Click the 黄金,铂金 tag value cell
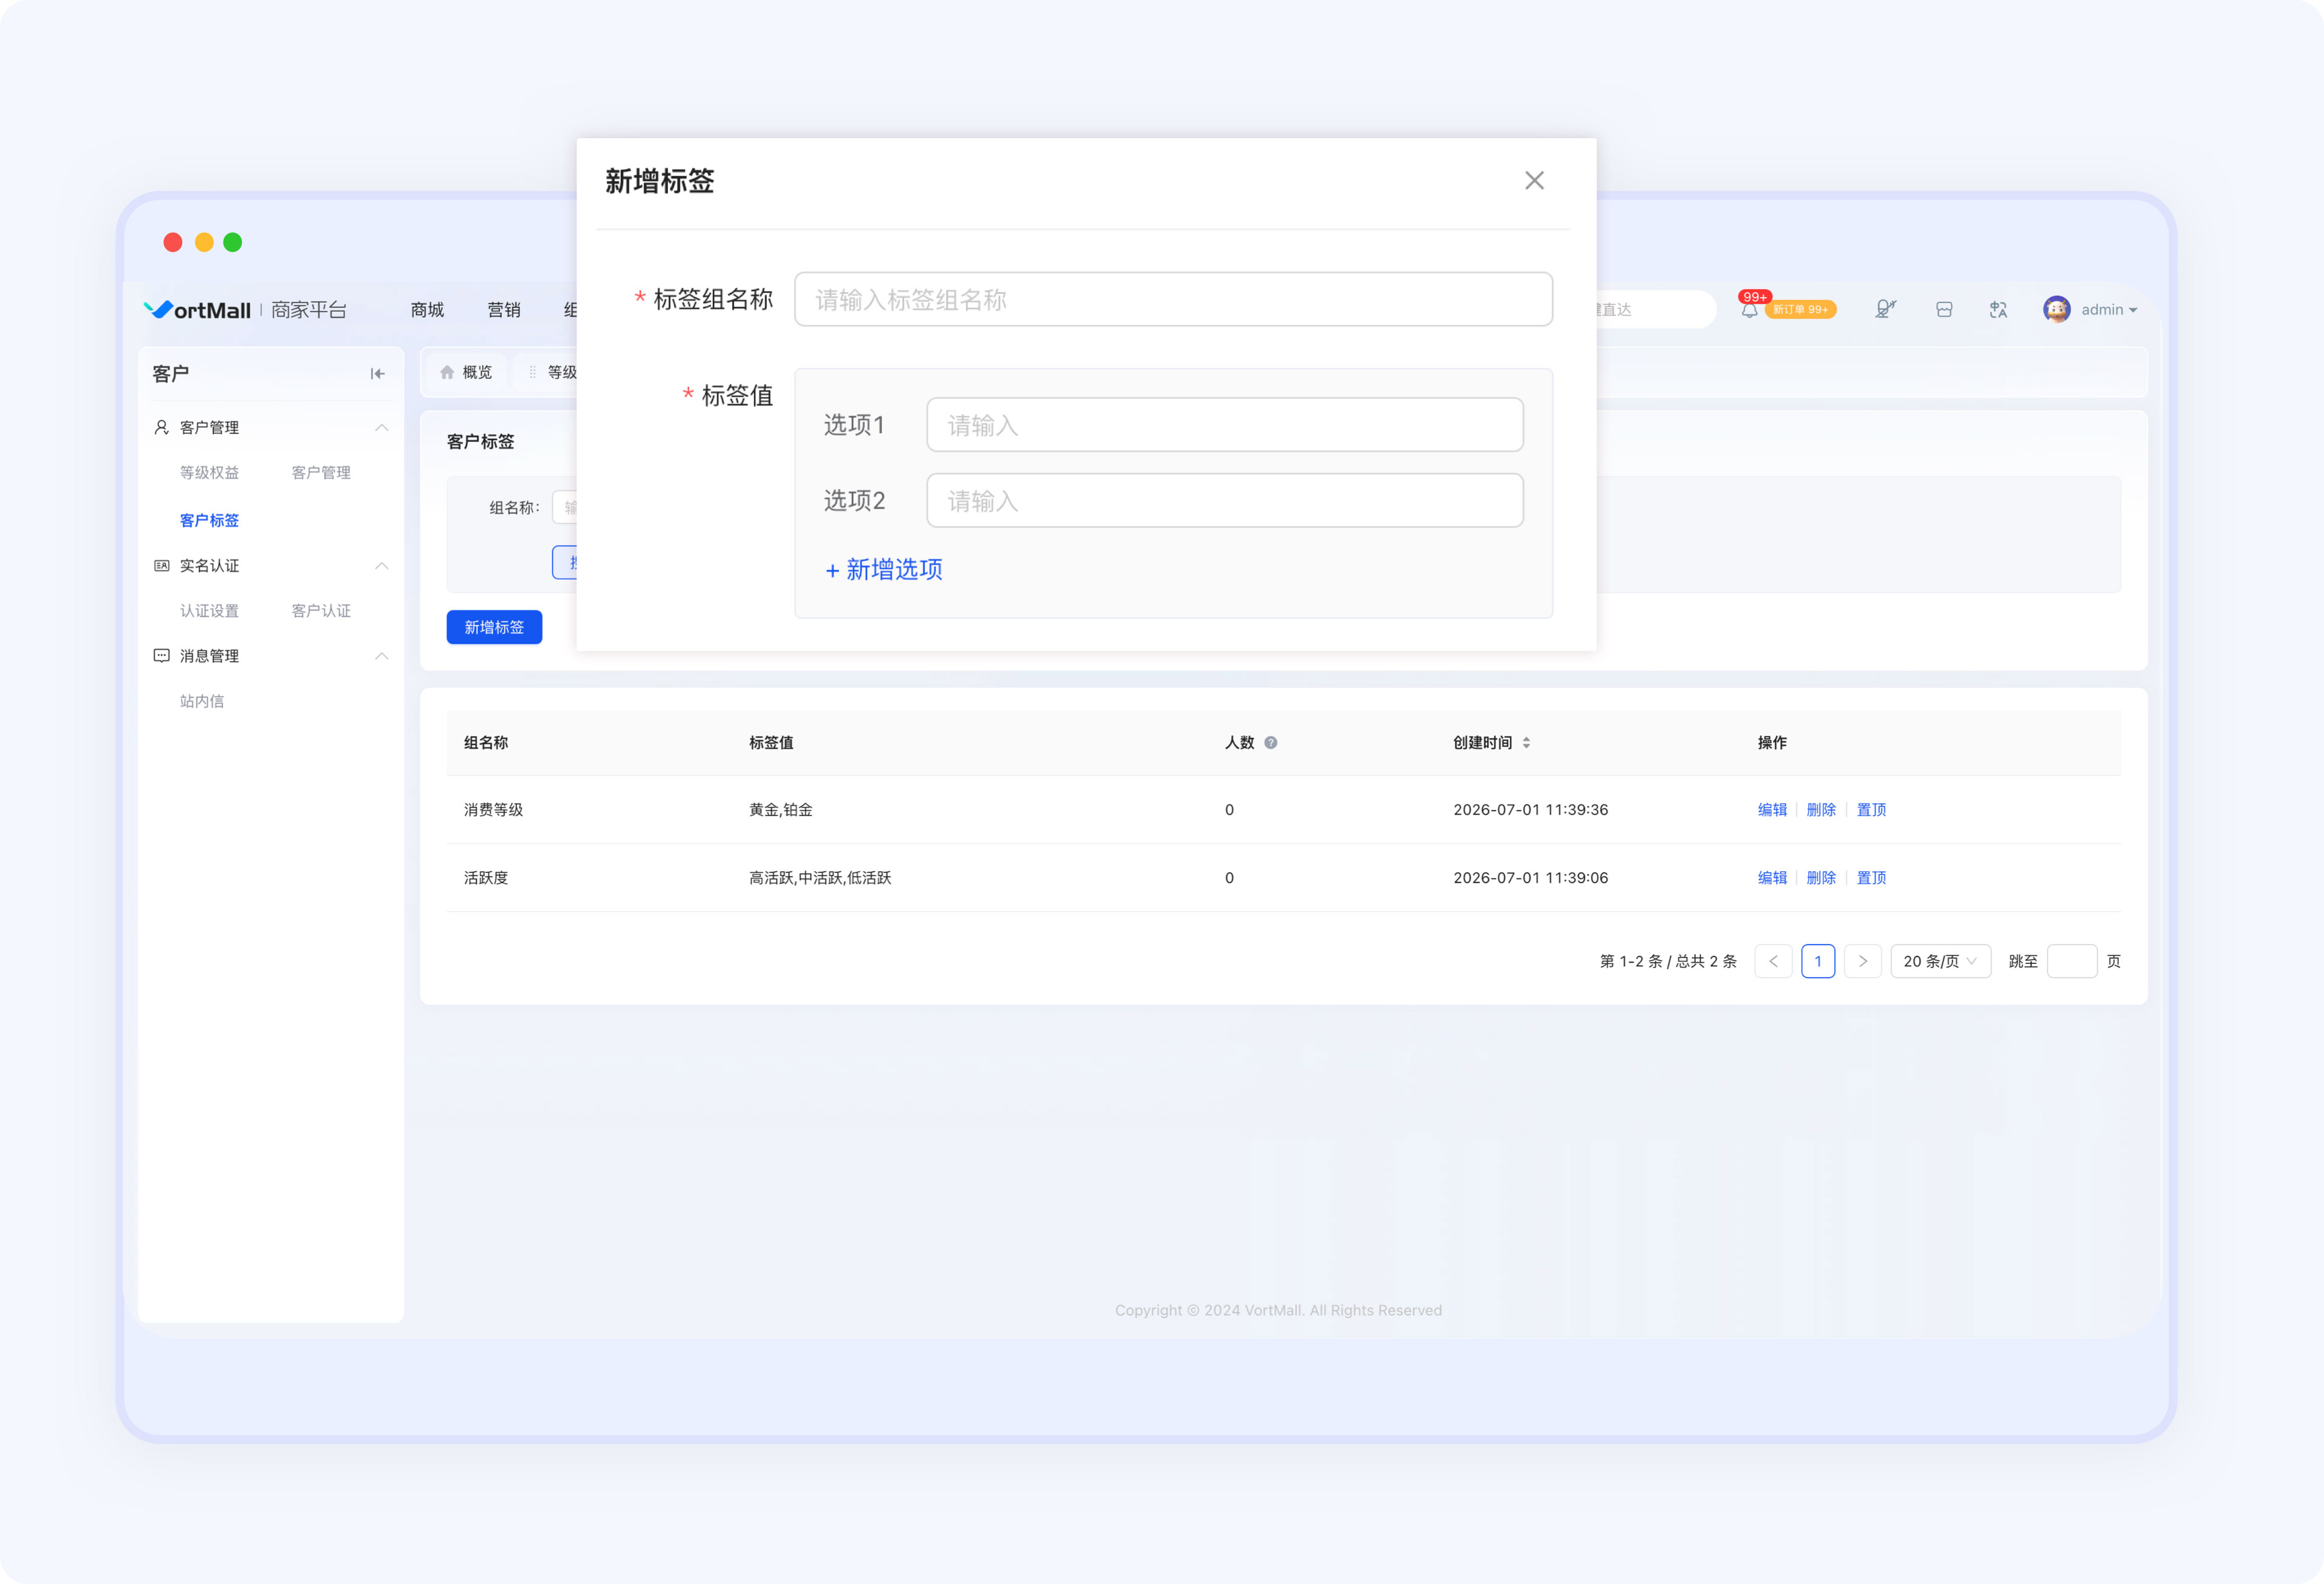The height and width of the screenshot is (1584, 2324). pyautogui.click(x=780, y=810)
